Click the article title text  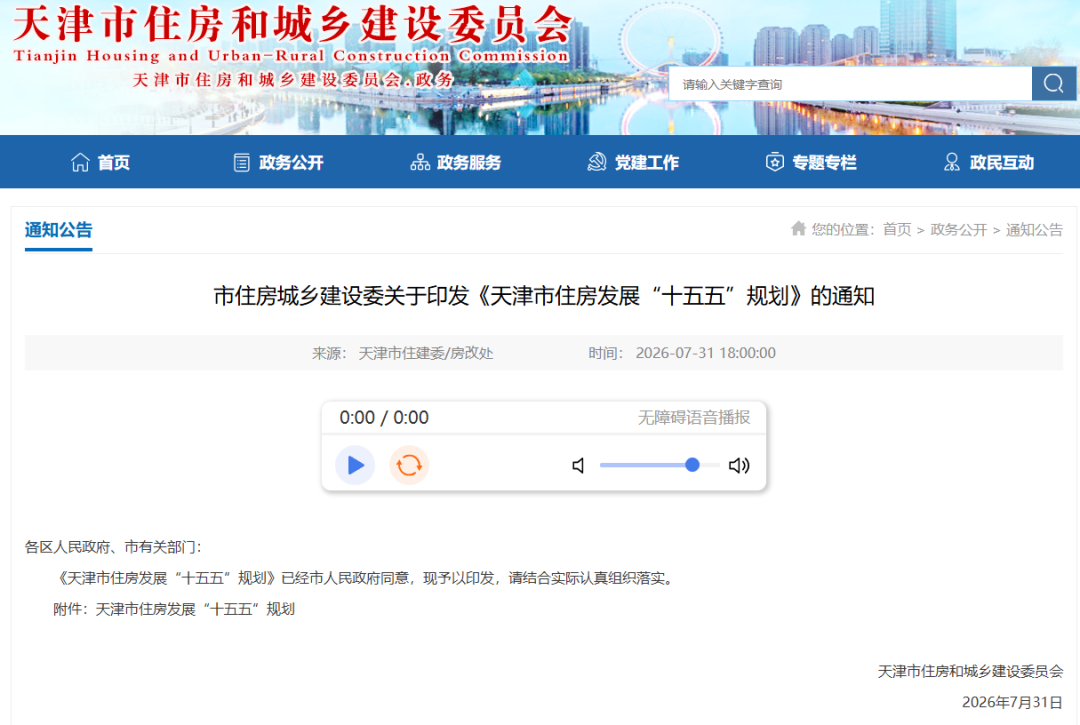coord(544,296)
